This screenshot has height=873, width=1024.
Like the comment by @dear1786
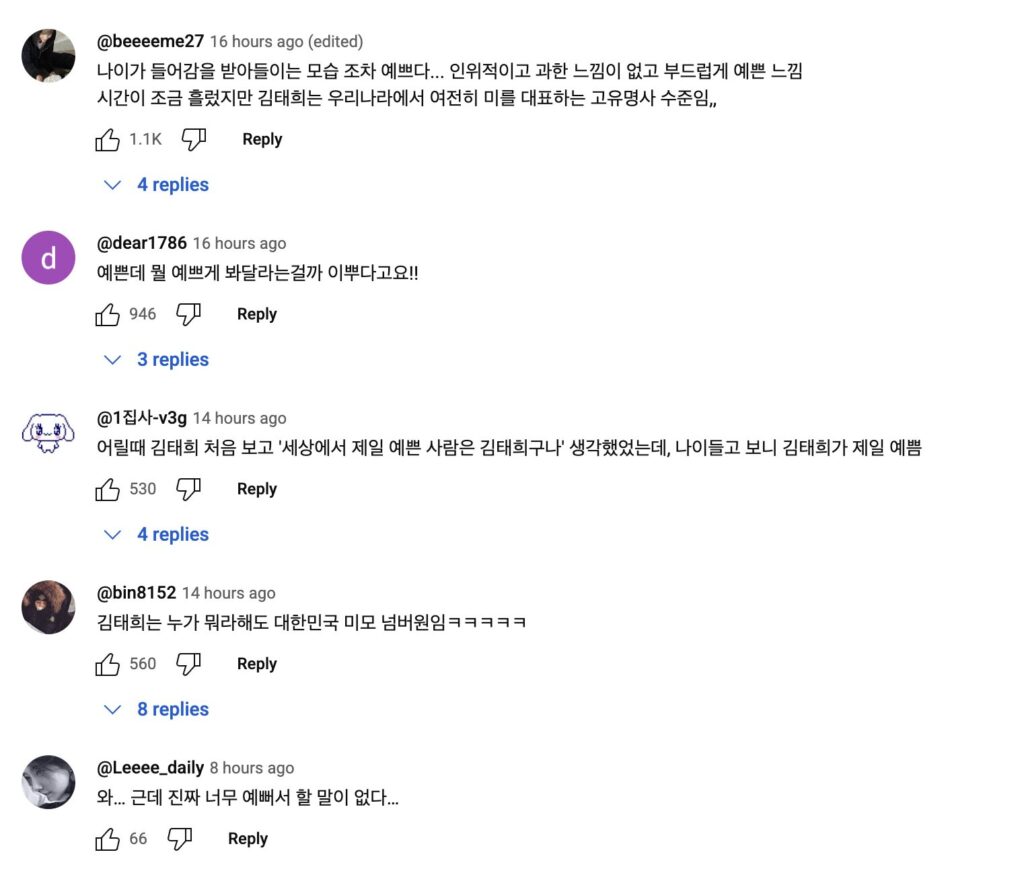coord(108,315)
